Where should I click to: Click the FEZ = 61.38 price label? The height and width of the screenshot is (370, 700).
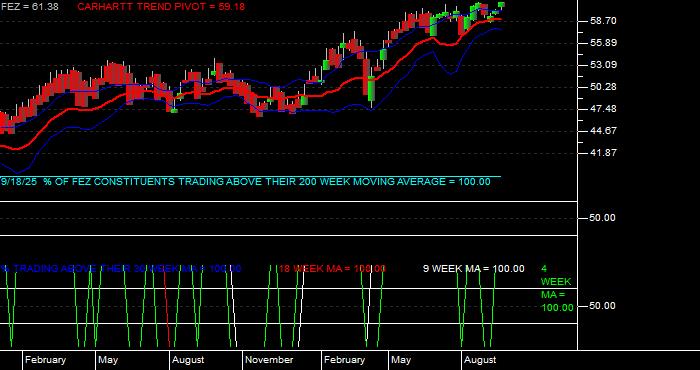click(x=29, y=7)
